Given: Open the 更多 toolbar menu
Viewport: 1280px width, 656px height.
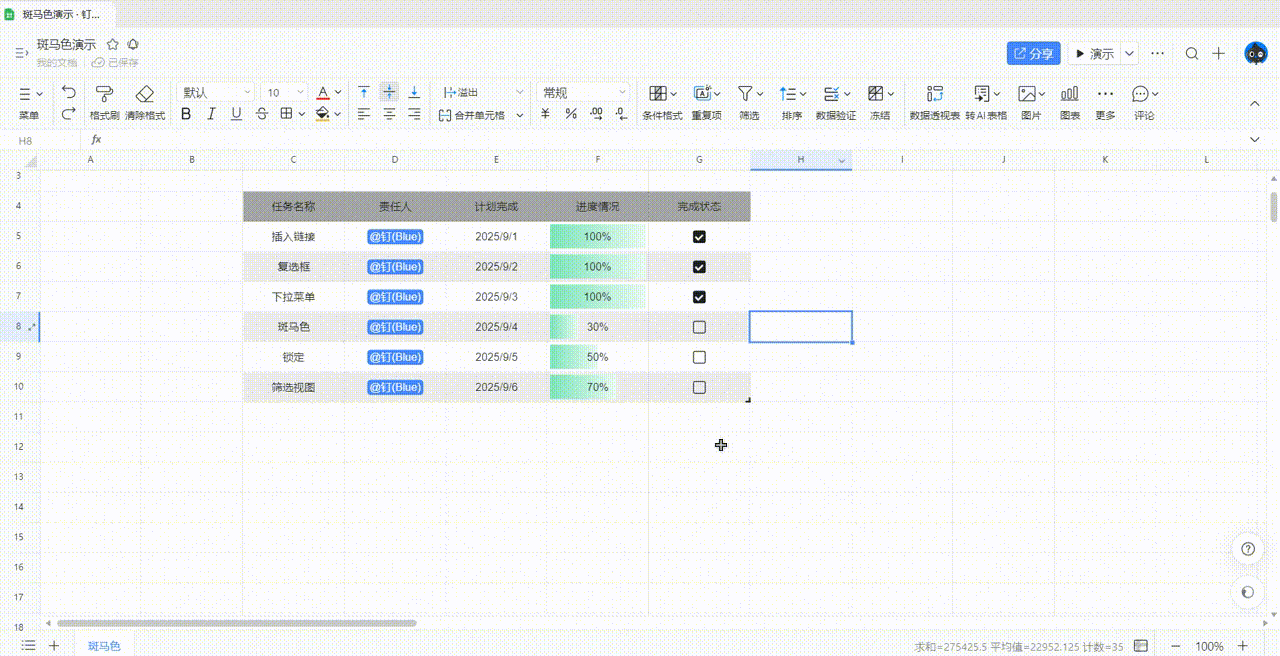Looking at the screenshot, I should 1105,103.
